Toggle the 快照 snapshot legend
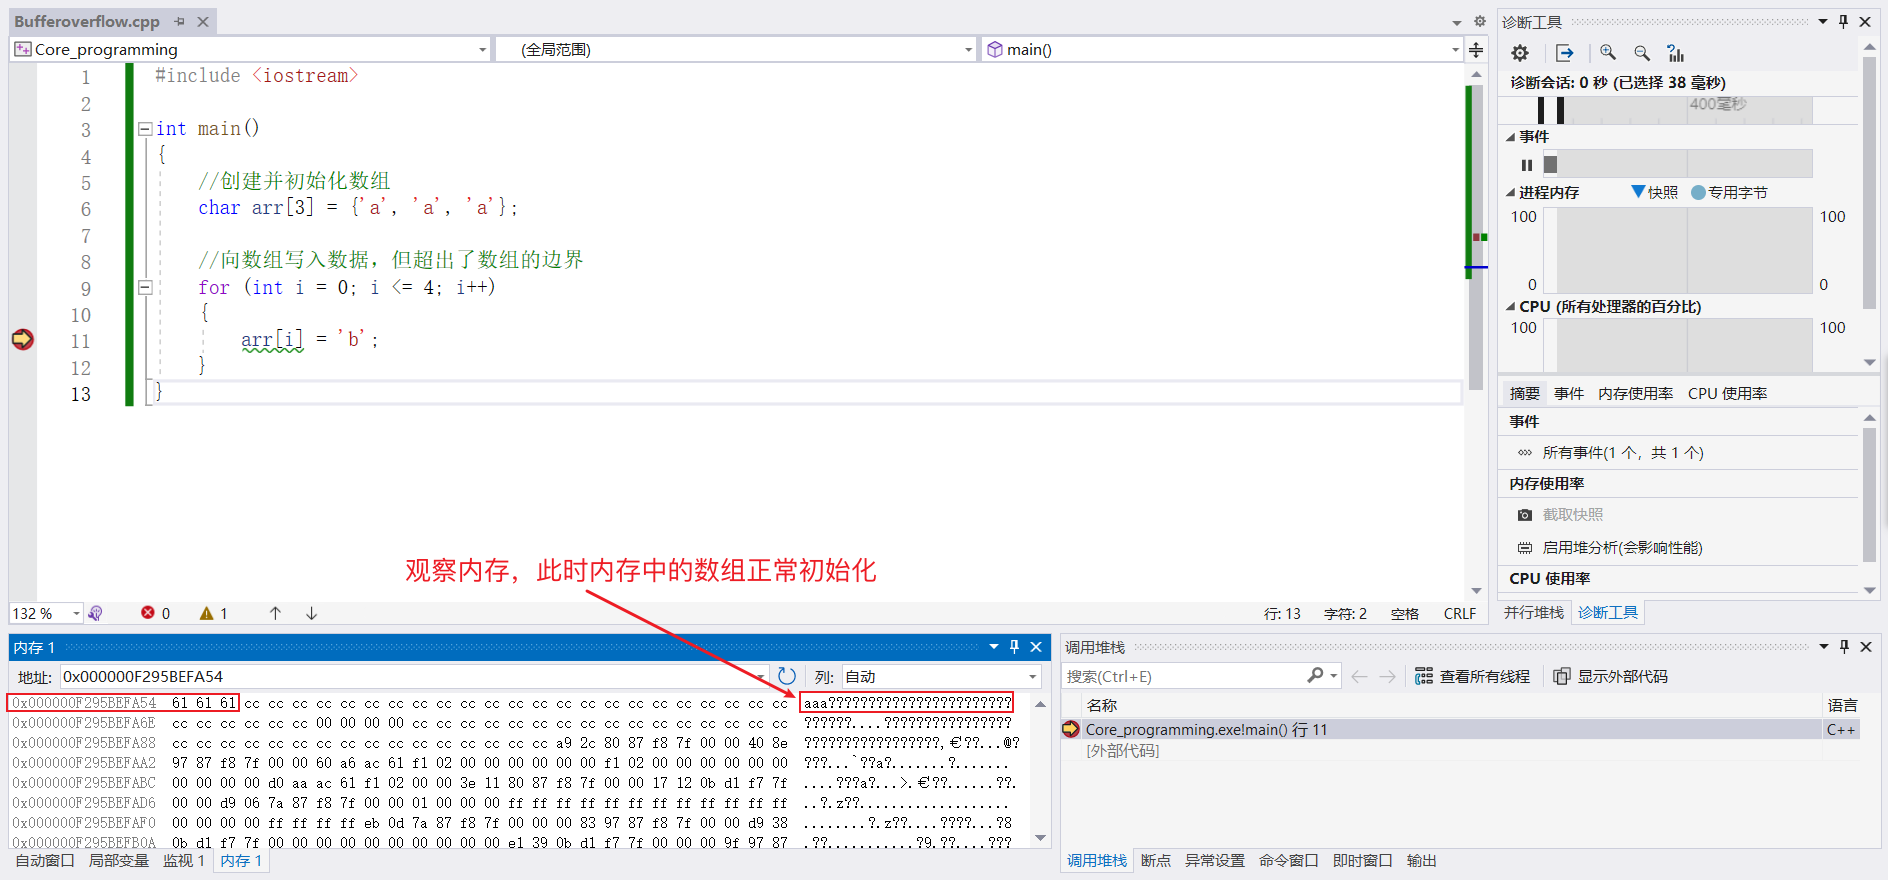This screenshot has width=1888, height=880. 1654,192
